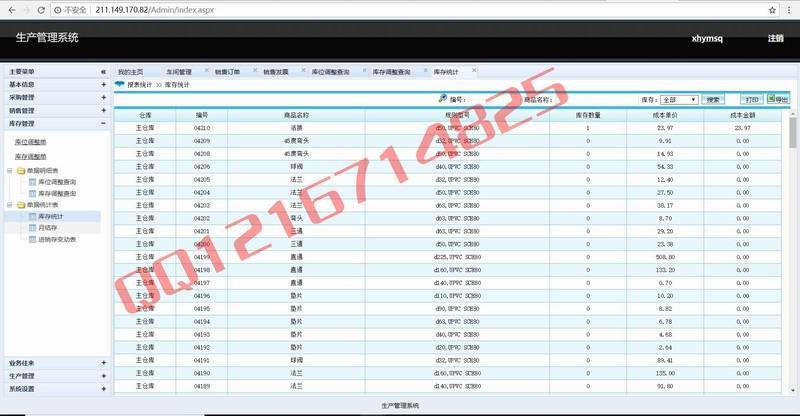
Task: Click the page icon beside 月结存
Action: tap(33, 228)
